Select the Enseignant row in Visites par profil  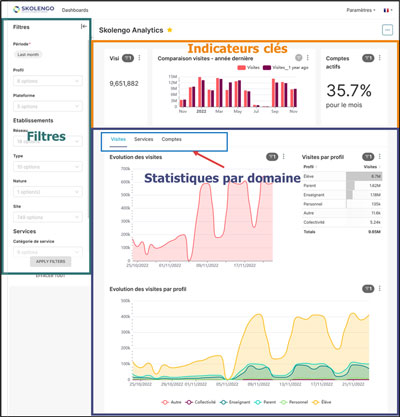[342, 195]
